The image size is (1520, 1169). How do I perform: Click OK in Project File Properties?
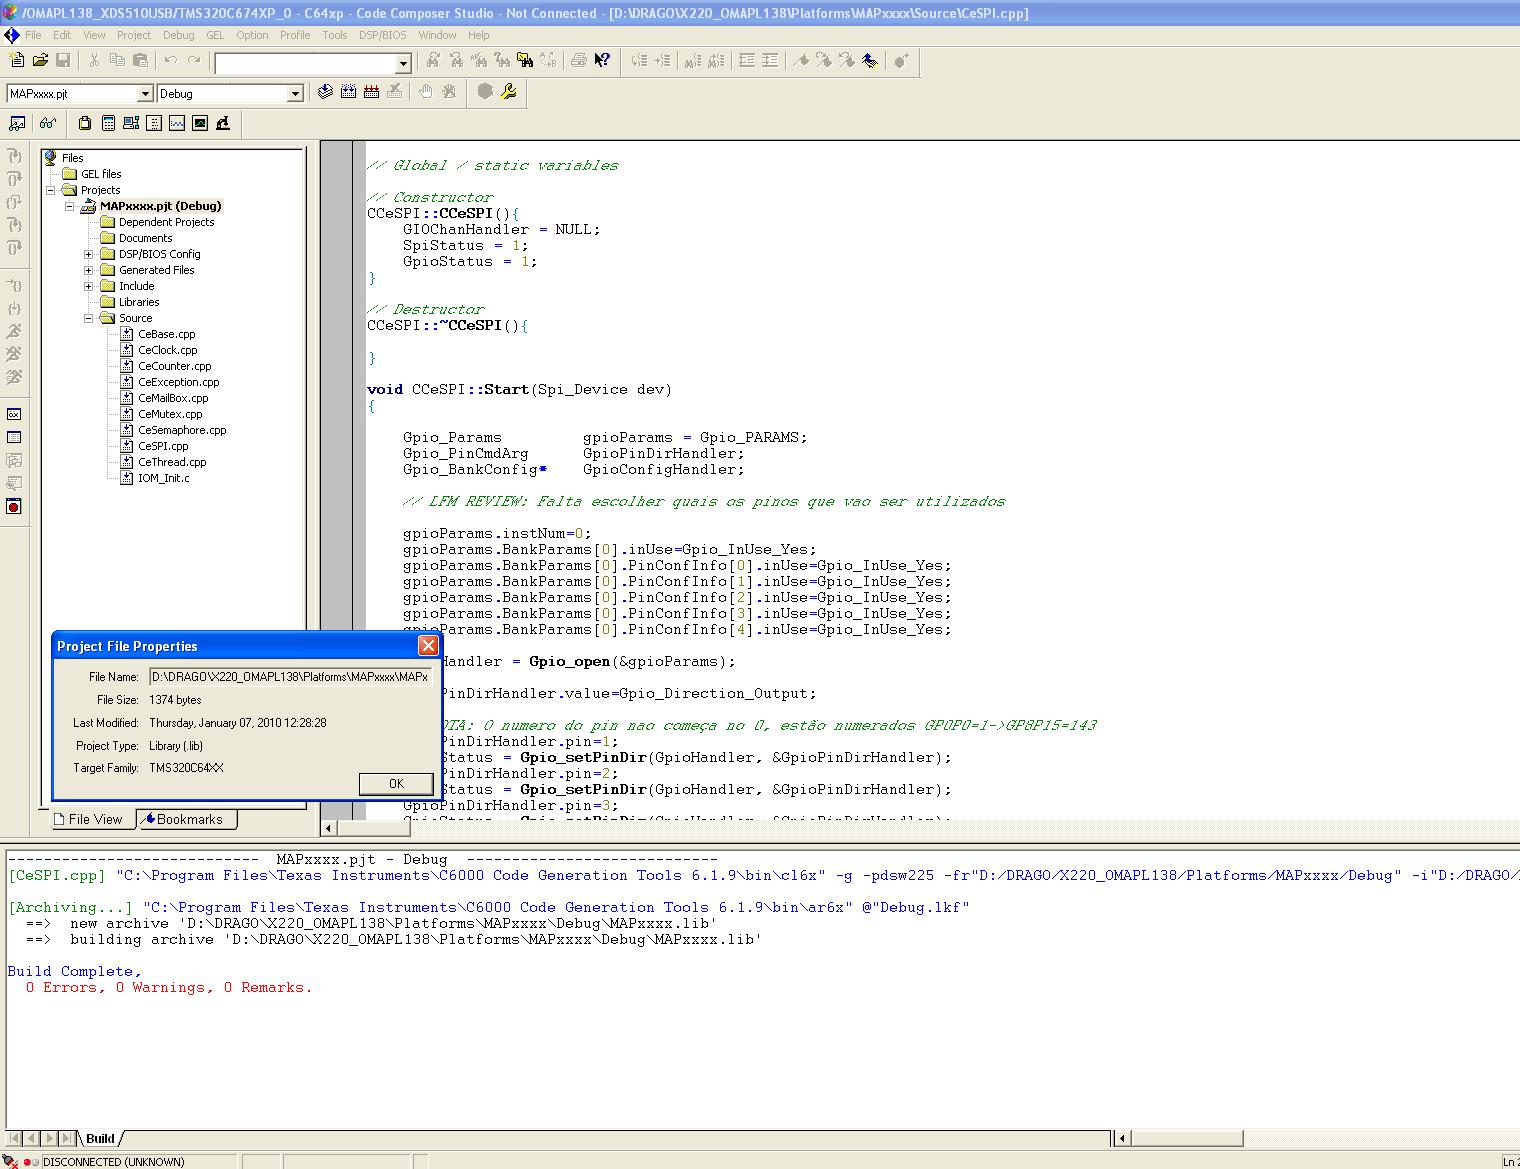pos(396,784)
